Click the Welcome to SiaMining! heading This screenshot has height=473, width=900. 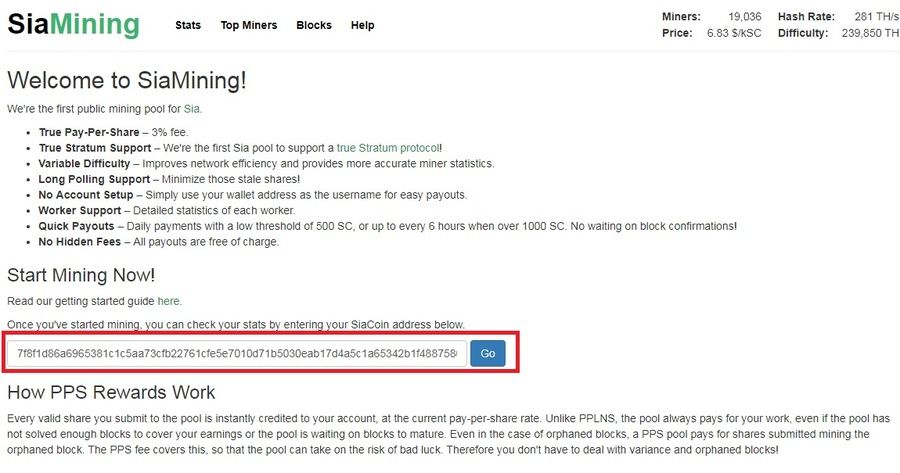point(127,80)
